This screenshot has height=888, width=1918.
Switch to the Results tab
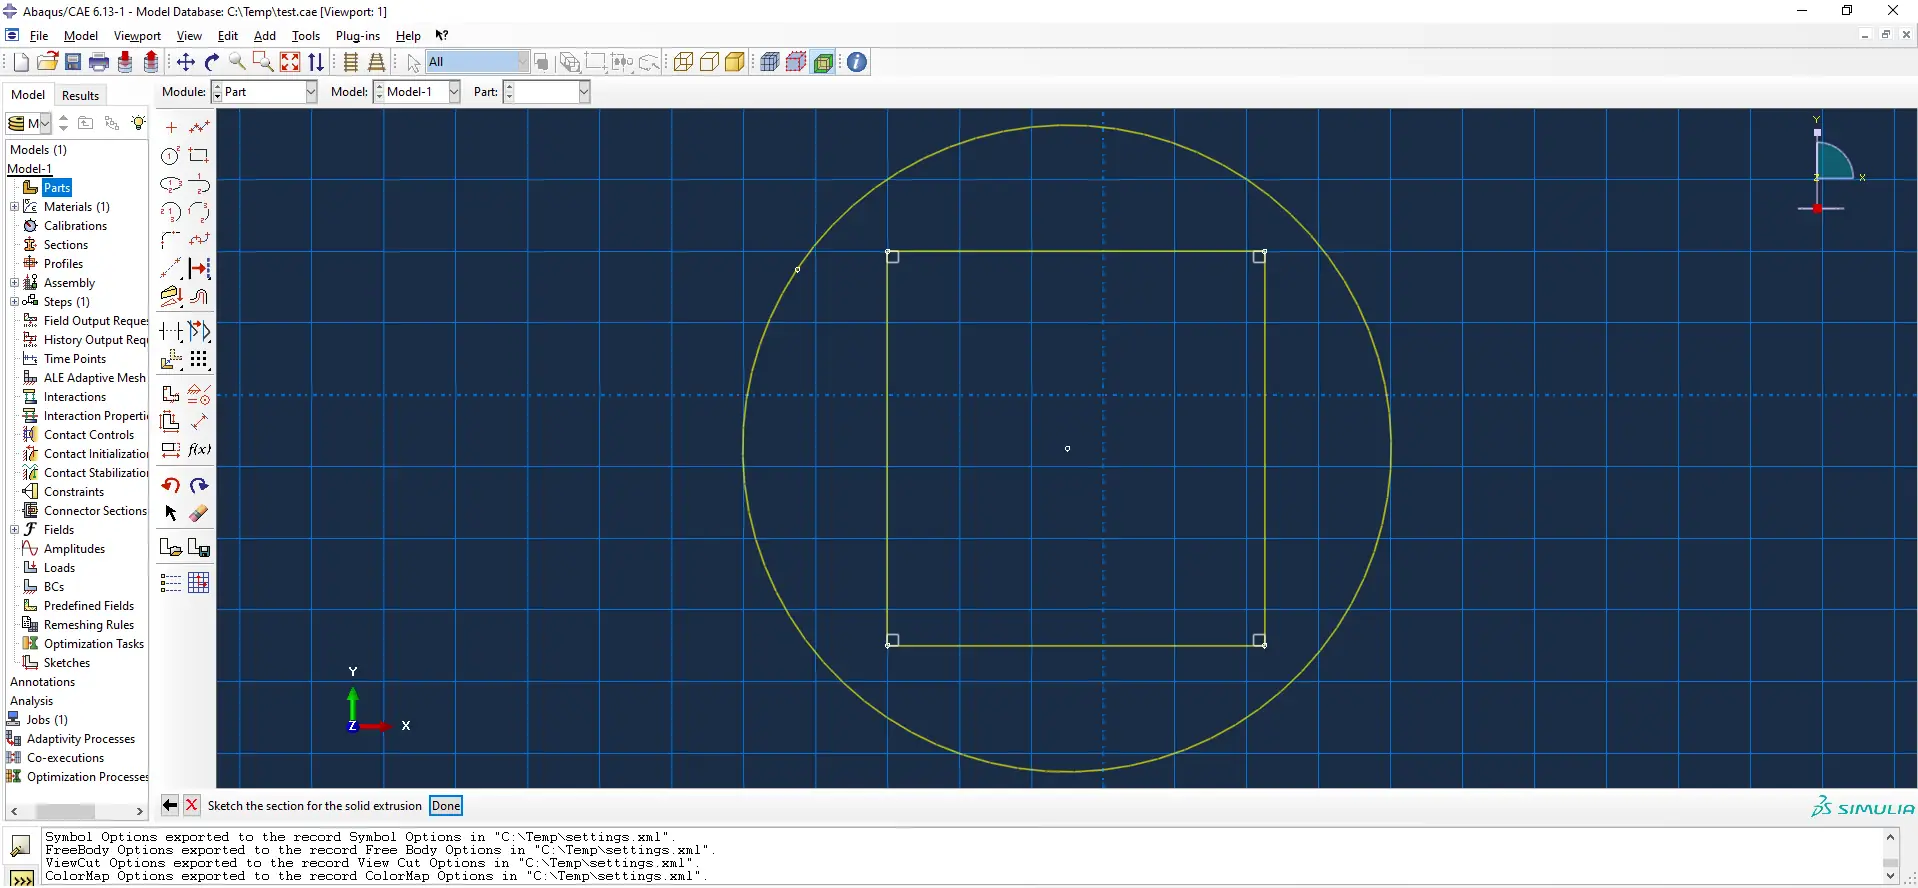pos(80,96)
